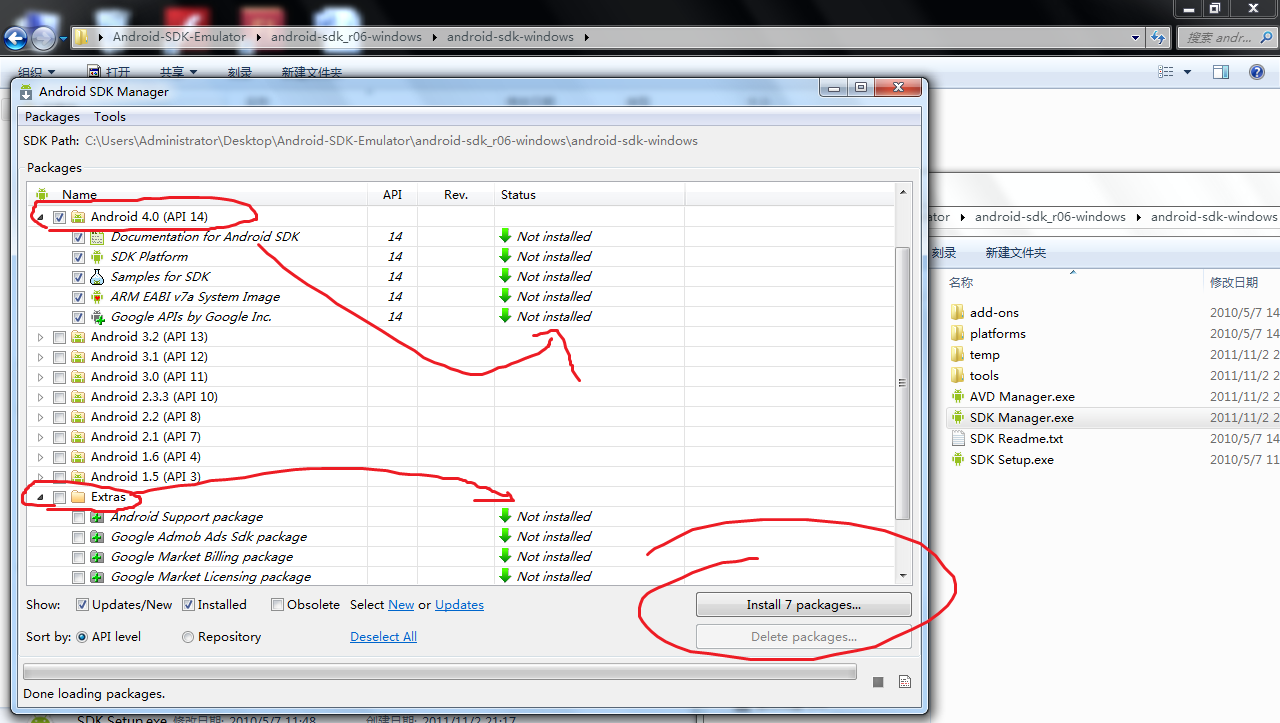Expand the Android 3.2 (API 13) node

coord(40,337)
